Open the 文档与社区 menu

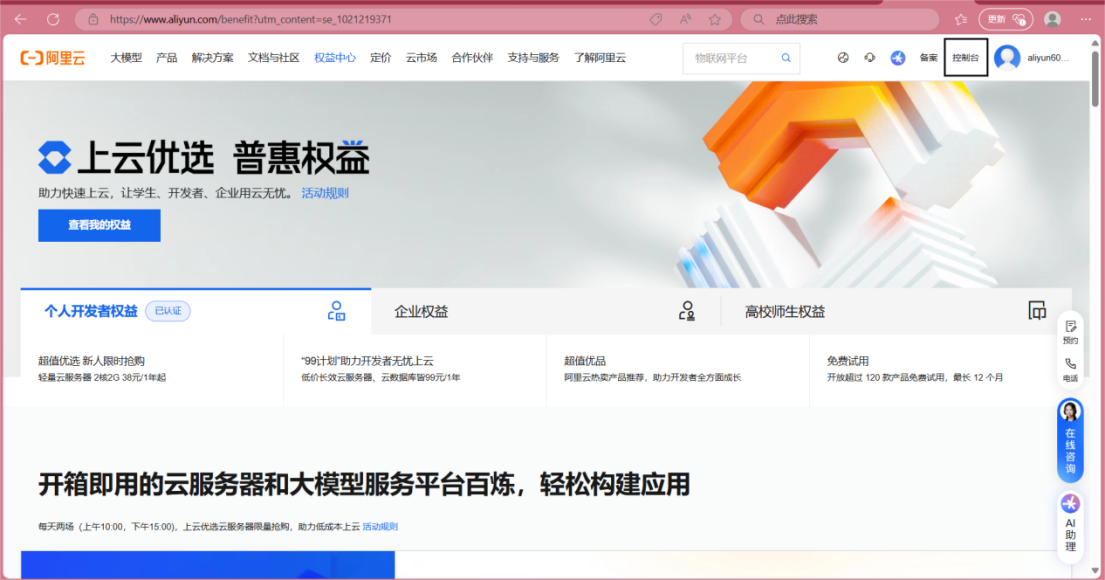coord(273,58)
